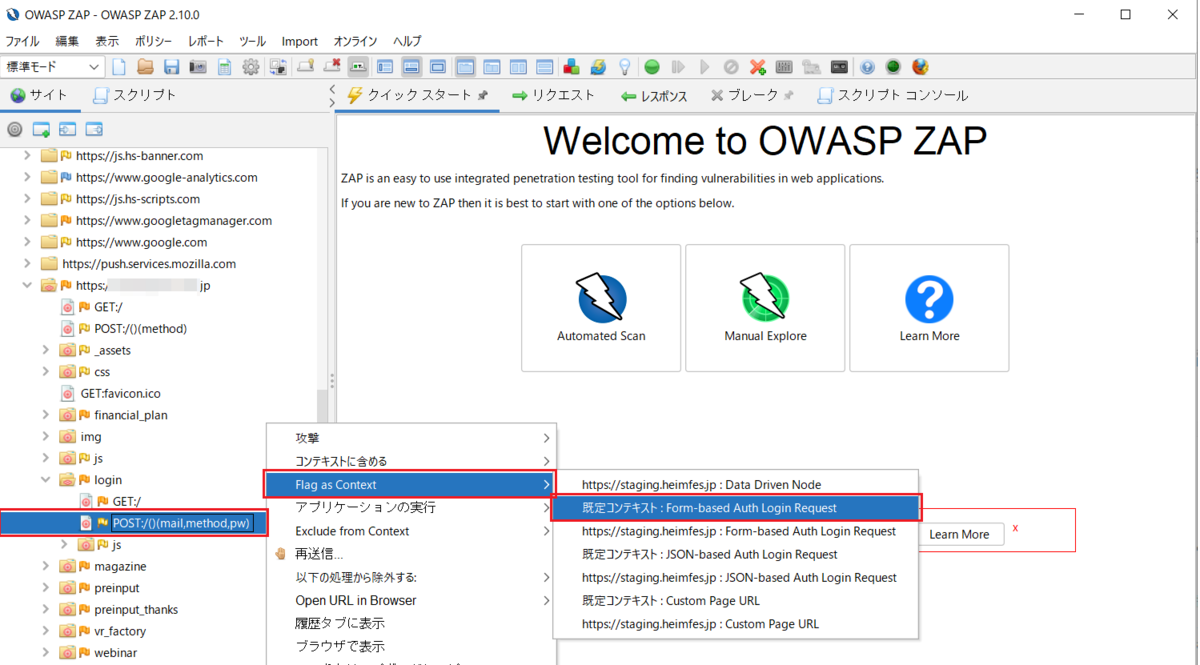Switch to the スクリプト tab in the left panel
Image resolution: width=1200 pixels, height=665 pixels.
click(x=134, y=95)
